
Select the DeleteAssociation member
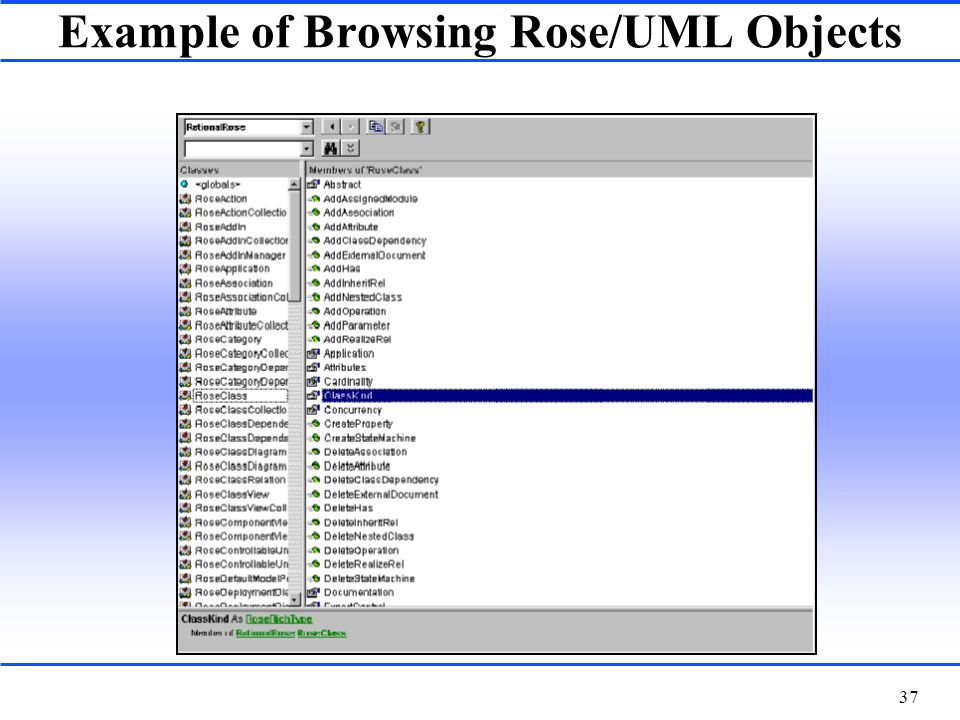click(366, 452)
